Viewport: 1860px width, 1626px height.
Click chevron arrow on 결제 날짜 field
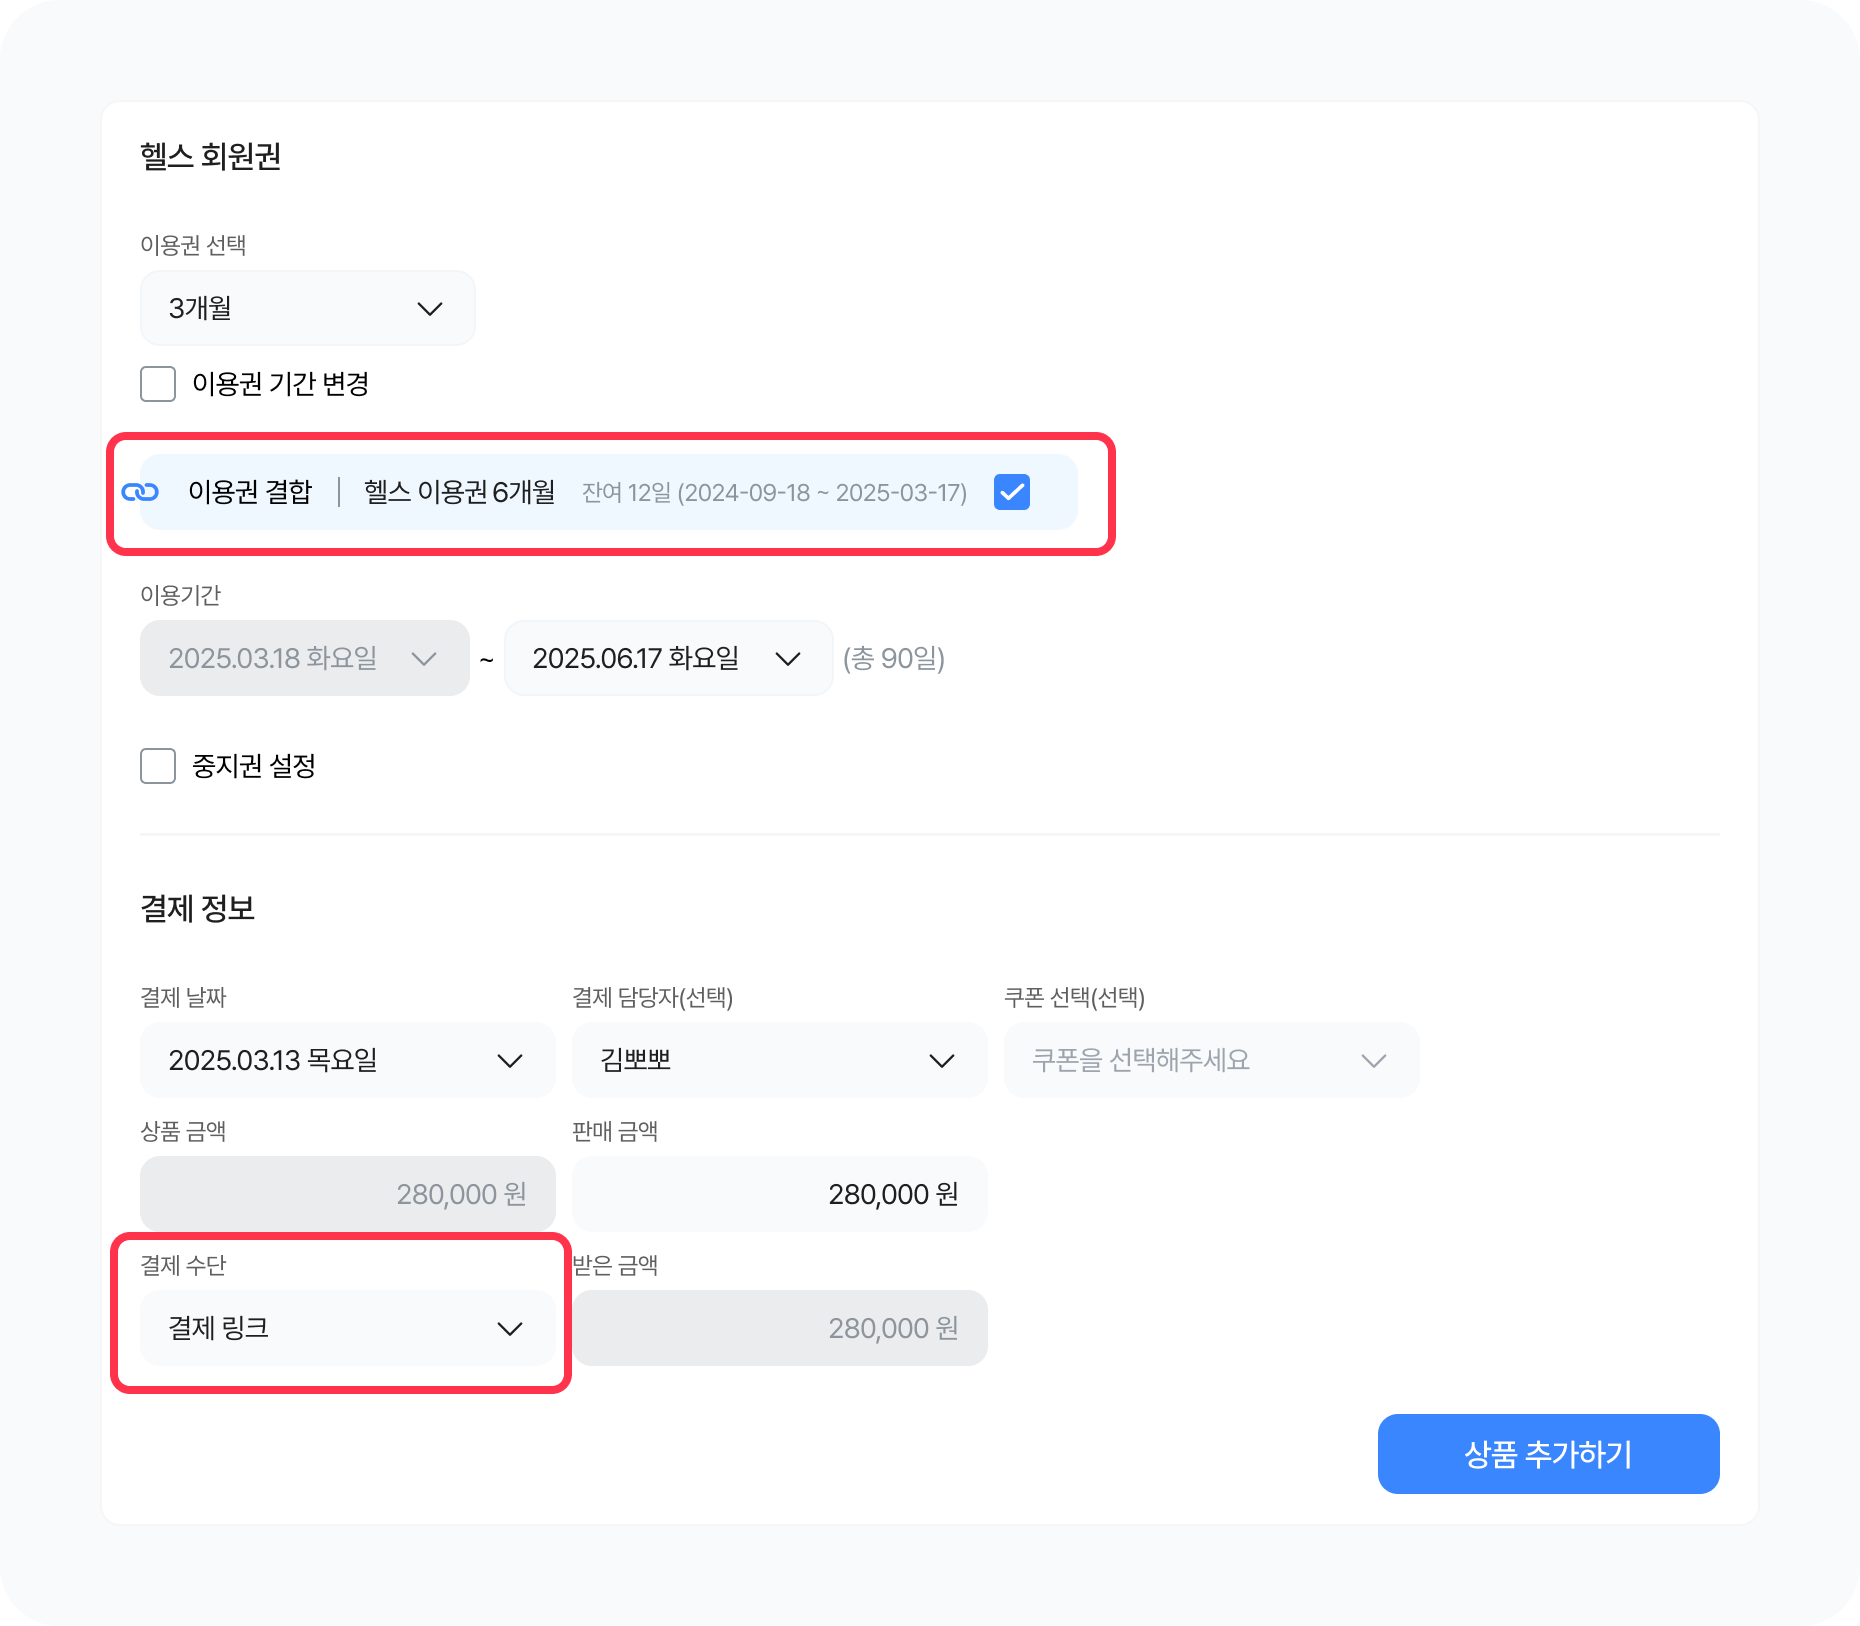(510, 1061)
